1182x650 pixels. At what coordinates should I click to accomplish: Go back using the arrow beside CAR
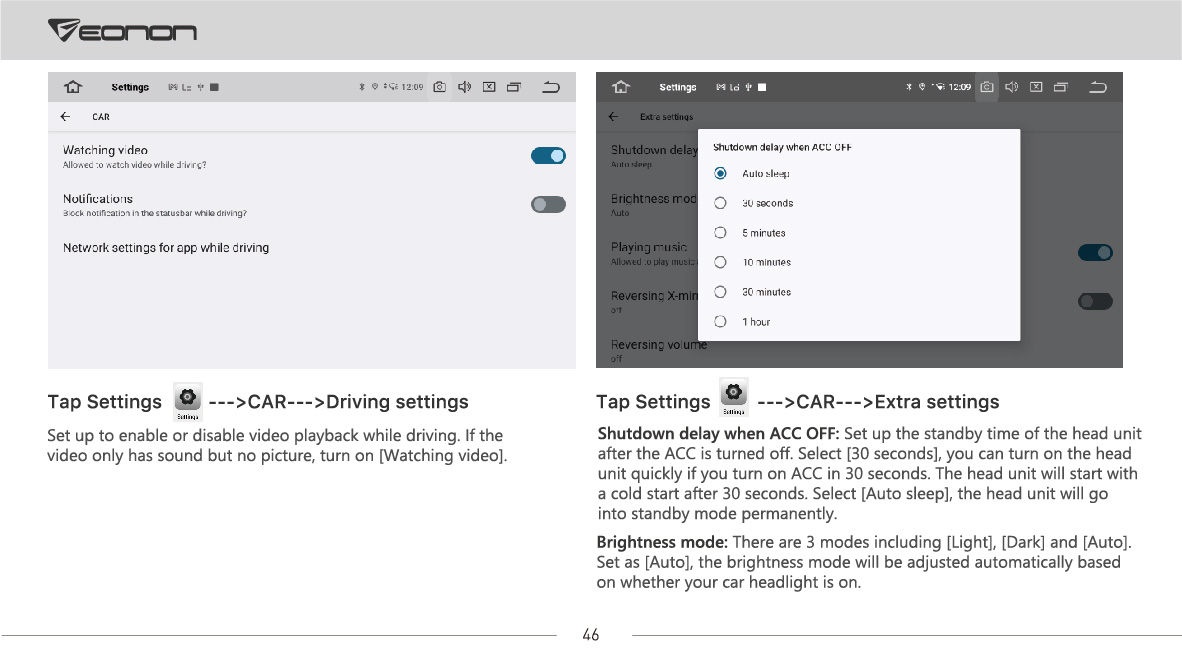(x=66, y=117)
